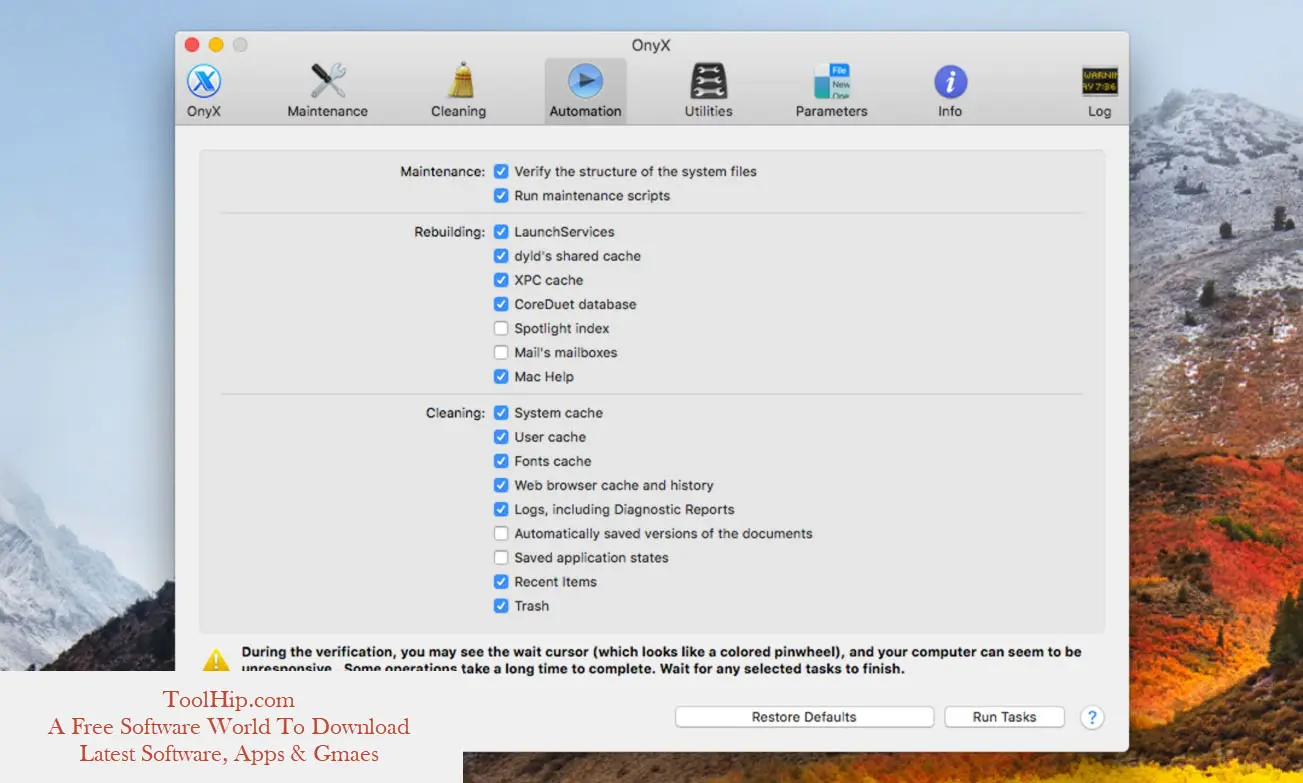Click the help question mark button
Screen dimensions: 1303x783
[1093, 717]
